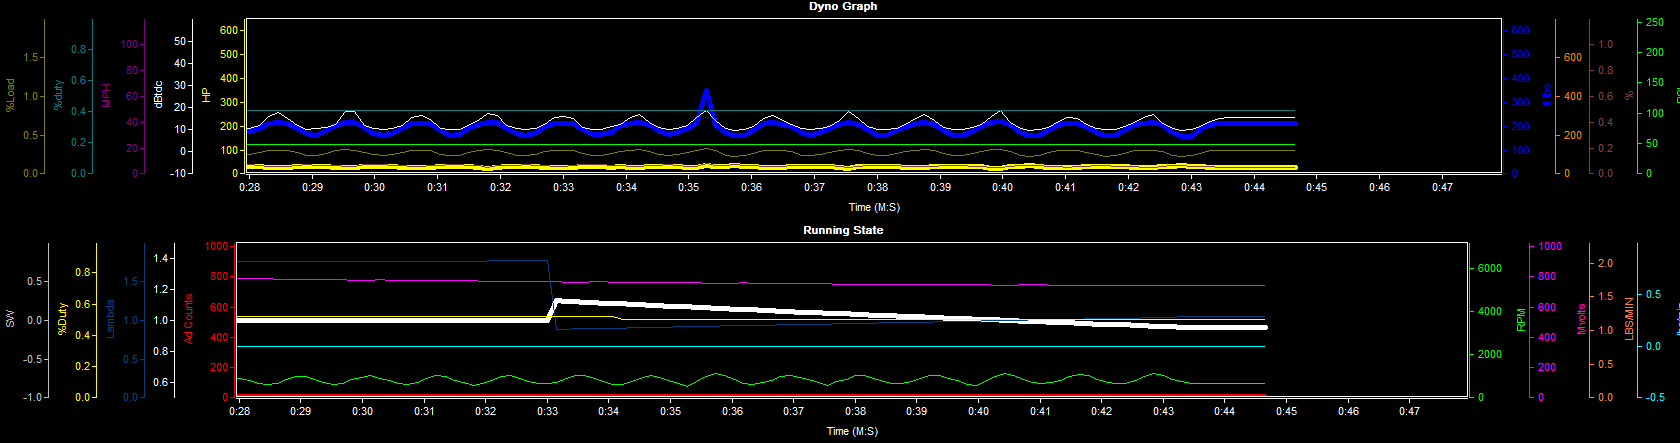1680x443 pixels.
Task: Select the white dBtdc axis label
Action: tap(158, 95)
